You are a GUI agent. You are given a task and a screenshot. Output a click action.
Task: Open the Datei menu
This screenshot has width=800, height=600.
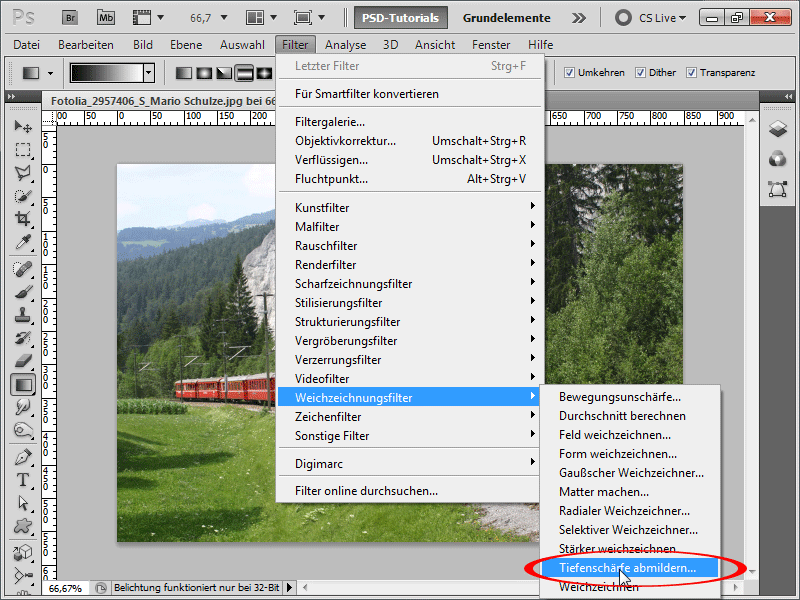pos(27,45)
